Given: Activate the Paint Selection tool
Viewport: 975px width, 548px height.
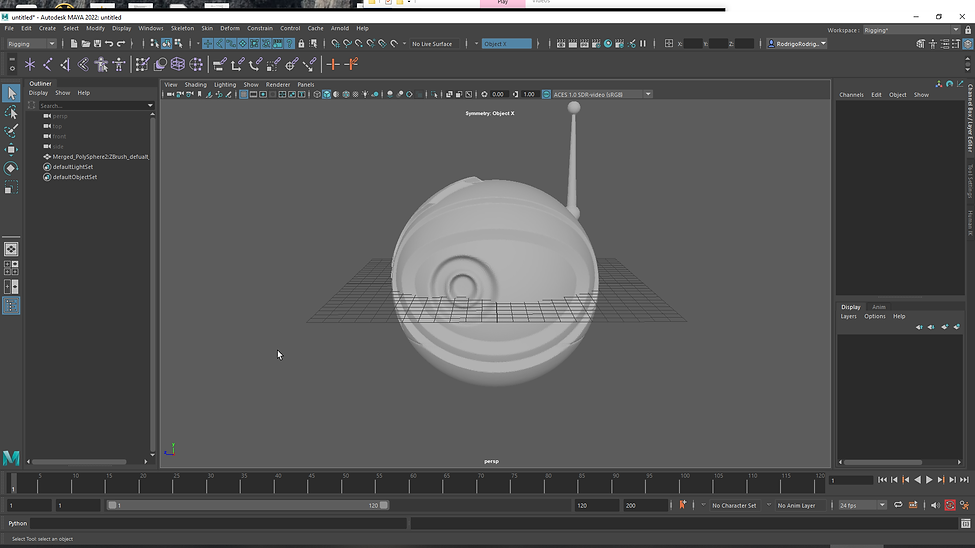Looking at the screenshot, I should [11, 131].
